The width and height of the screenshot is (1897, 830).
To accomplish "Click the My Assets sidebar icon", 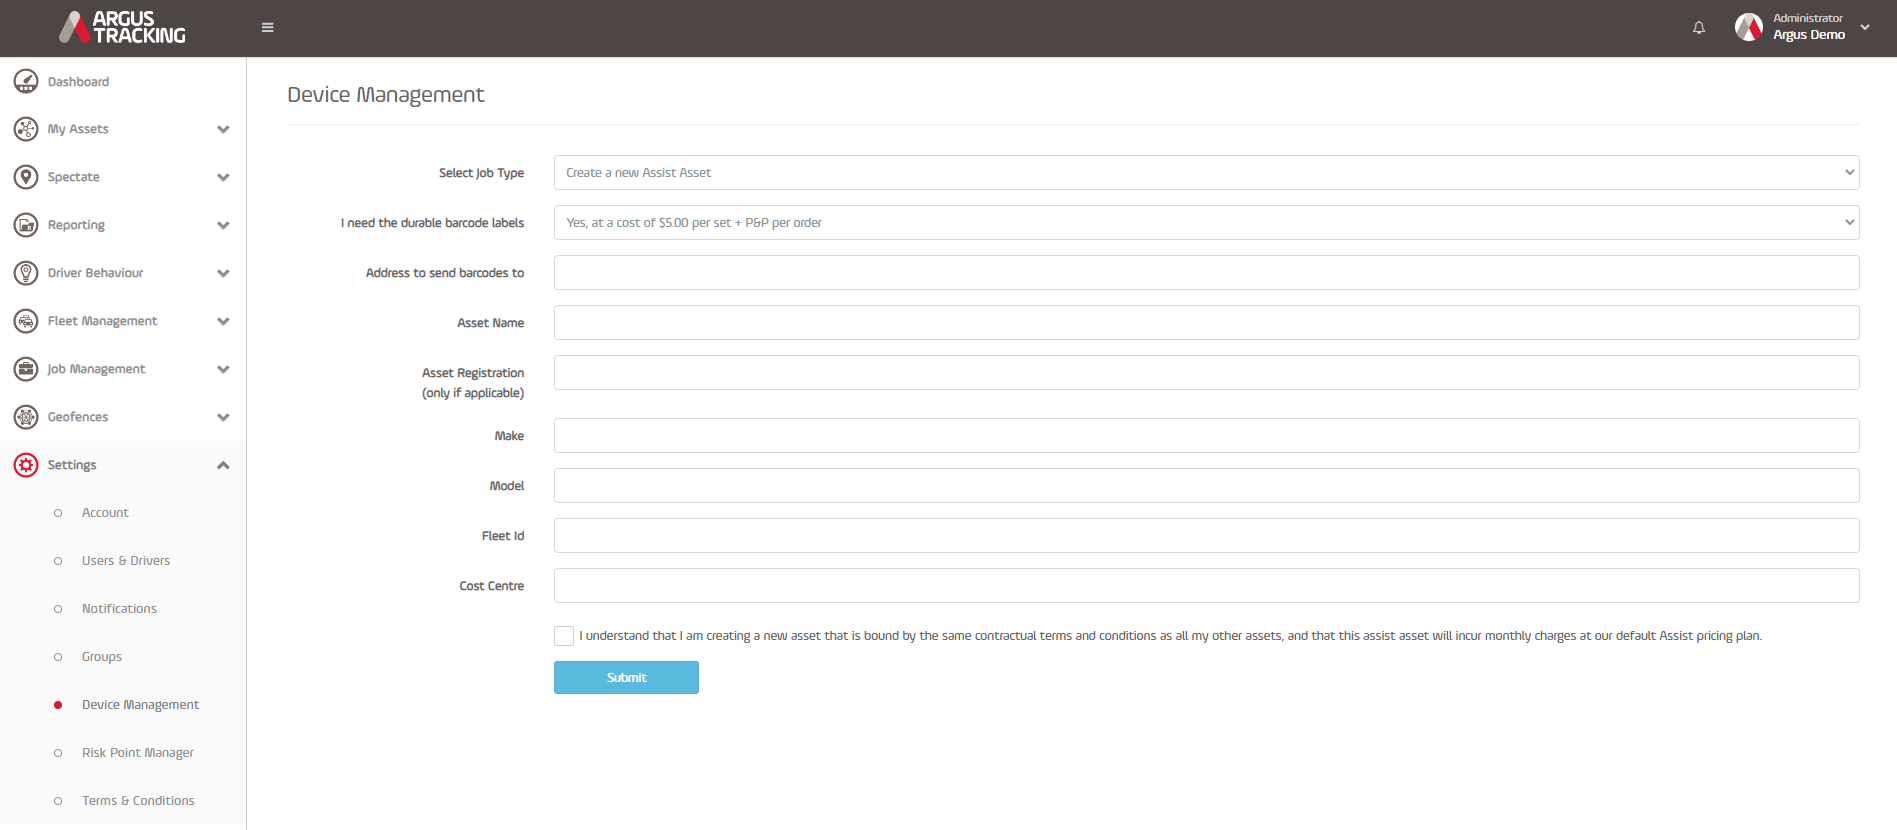I will click(26, 129).
